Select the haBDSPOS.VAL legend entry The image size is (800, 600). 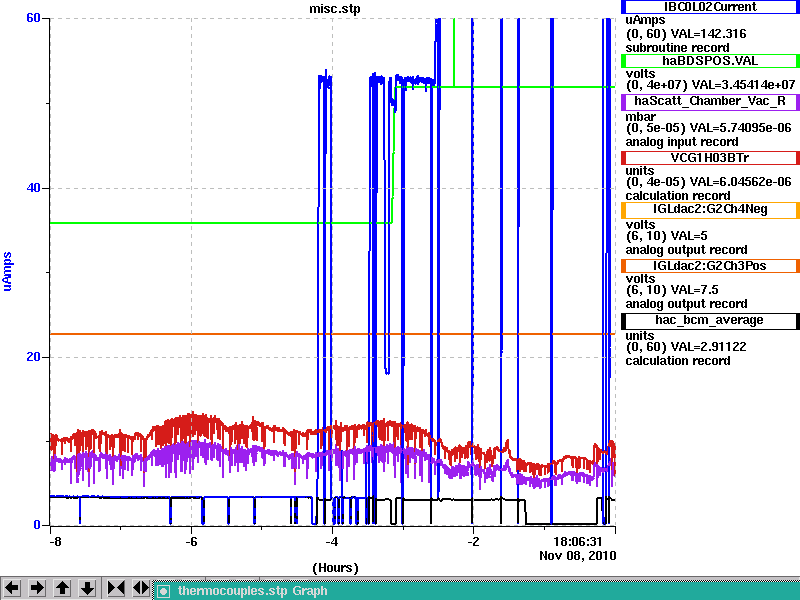point(710,61)
